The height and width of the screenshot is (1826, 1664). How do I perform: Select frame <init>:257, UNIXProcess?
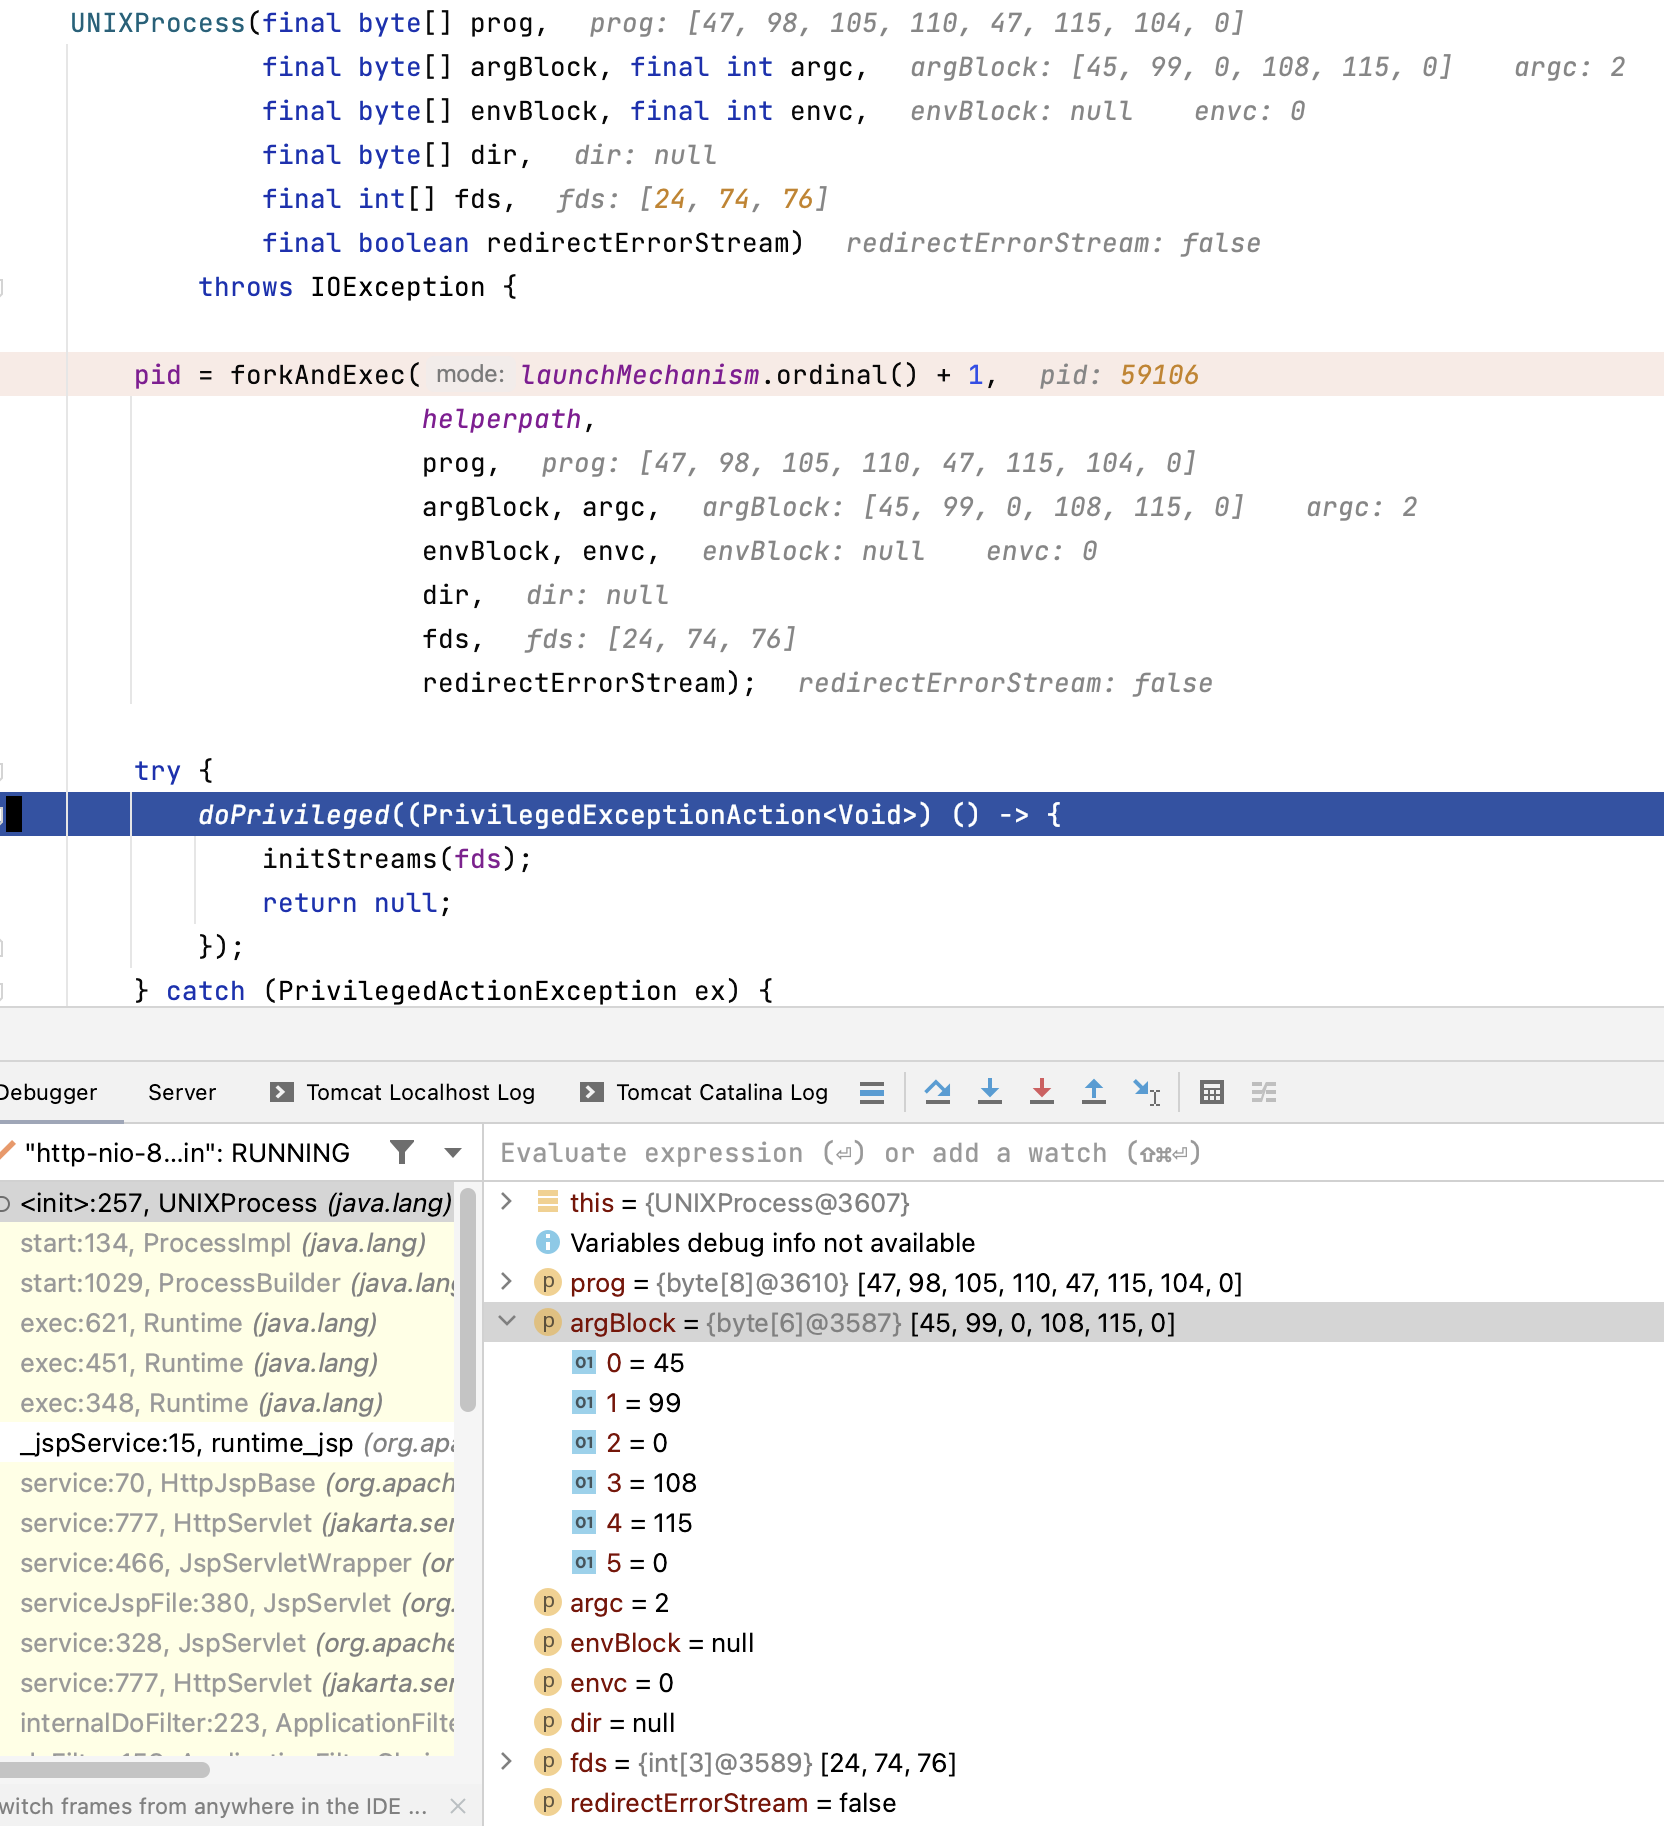tap(228, 1203)
